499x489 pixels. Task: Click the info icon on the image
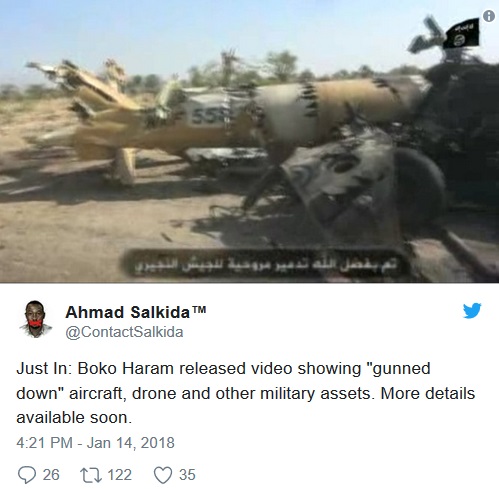[489, 16]
